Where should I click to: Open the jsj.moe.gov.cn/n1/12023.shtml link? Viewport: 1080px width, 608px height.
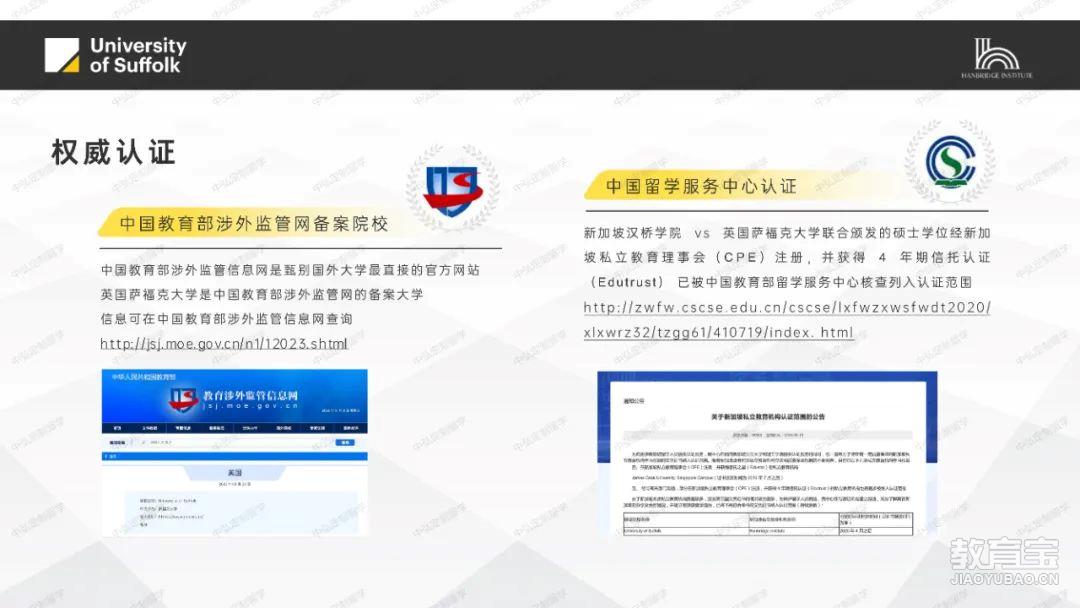coord(224,344)
